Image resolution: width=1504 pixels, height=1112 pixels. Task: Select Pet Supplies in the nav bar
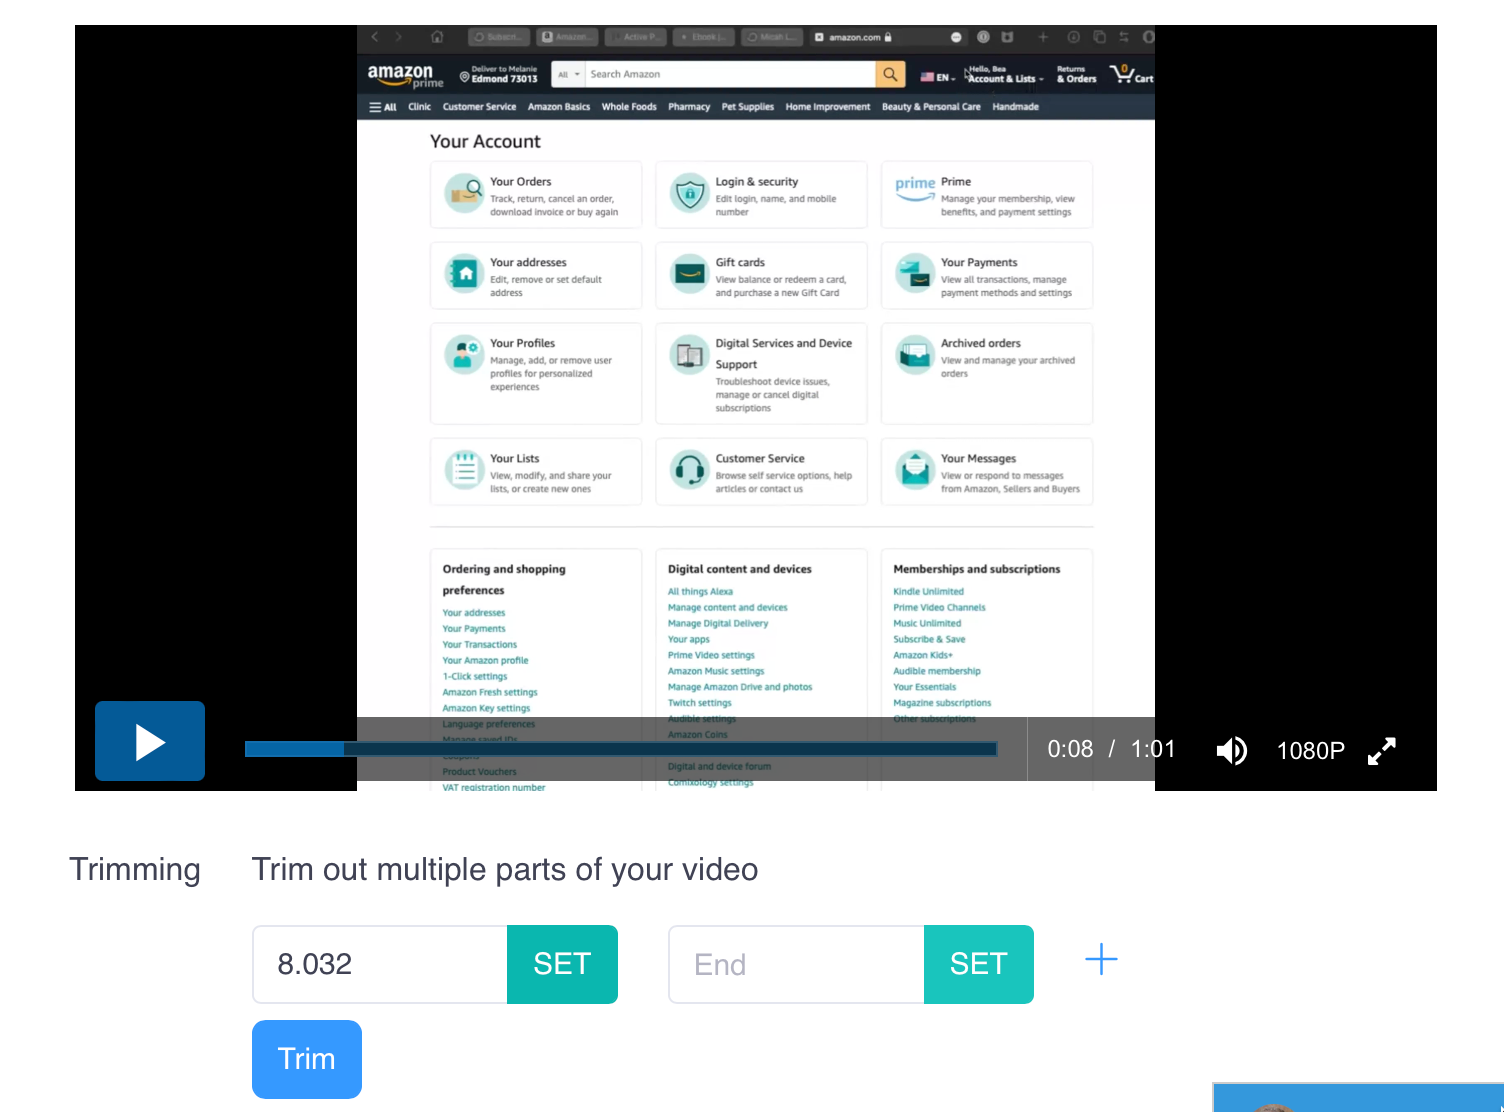[x=748, y=107]
